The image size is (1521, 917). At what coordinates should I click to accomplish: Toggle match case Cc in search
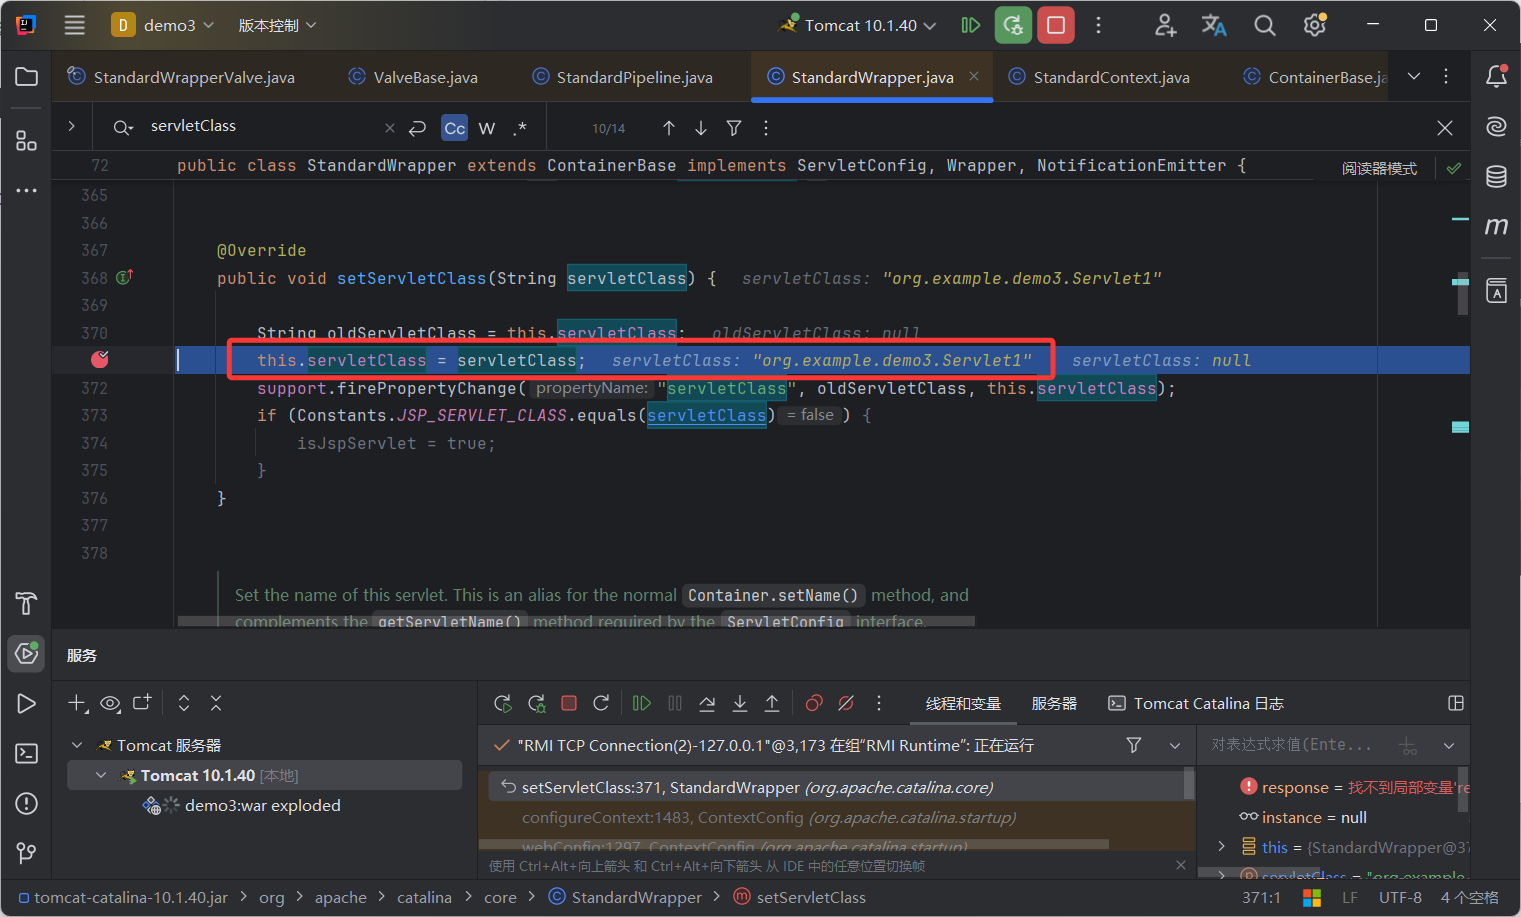point(454,128)
